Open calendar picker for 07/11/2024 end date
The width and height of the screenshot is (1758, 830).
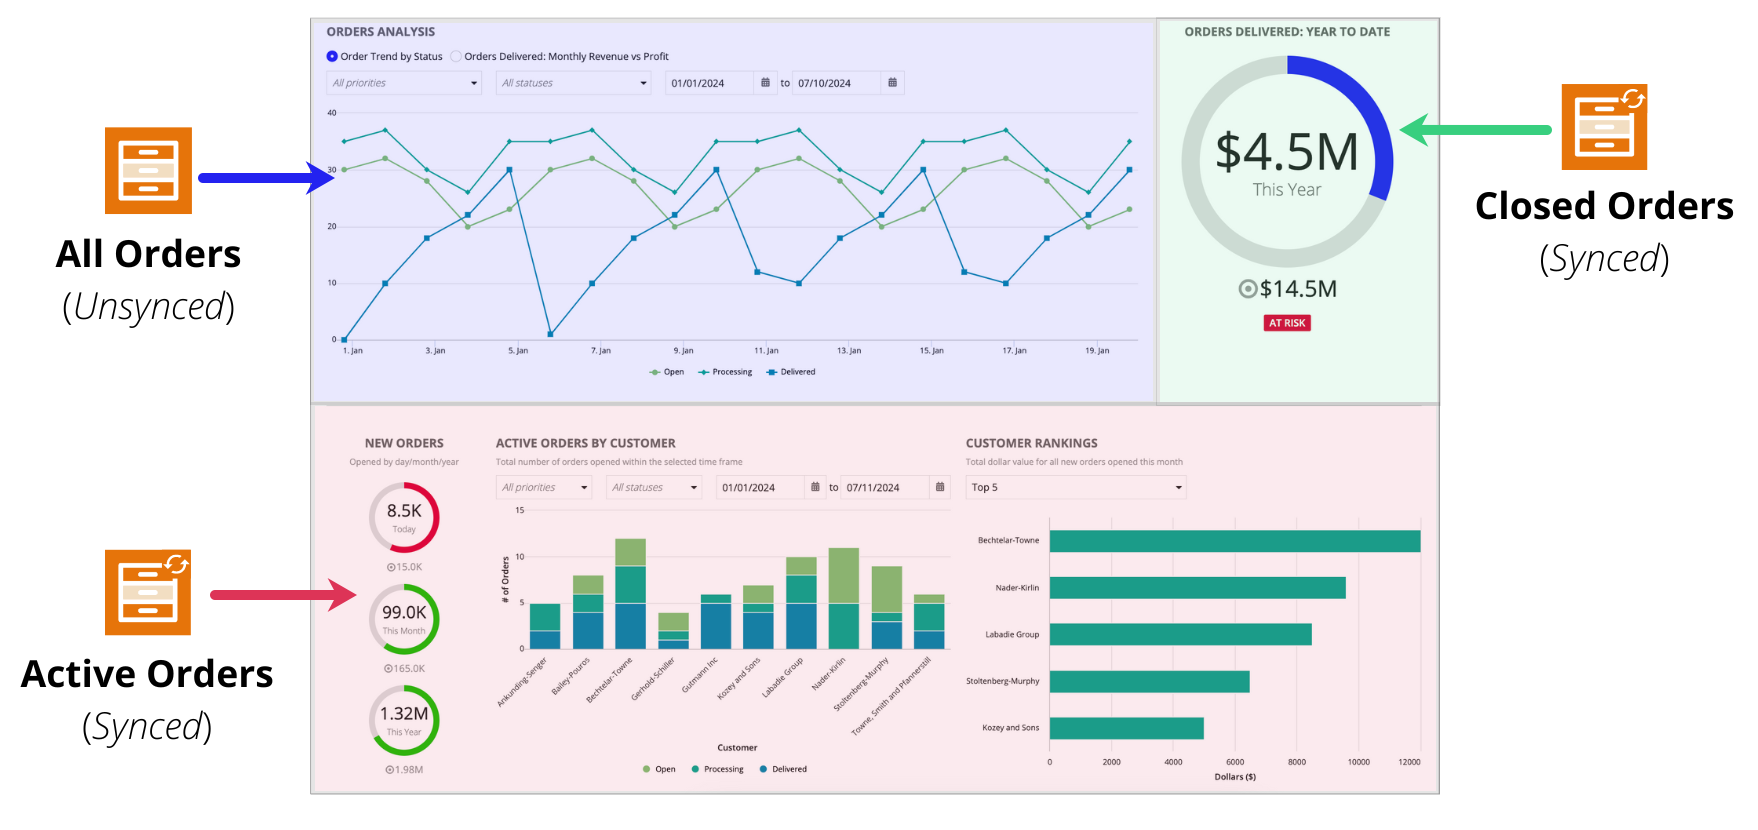pos(939,487)
